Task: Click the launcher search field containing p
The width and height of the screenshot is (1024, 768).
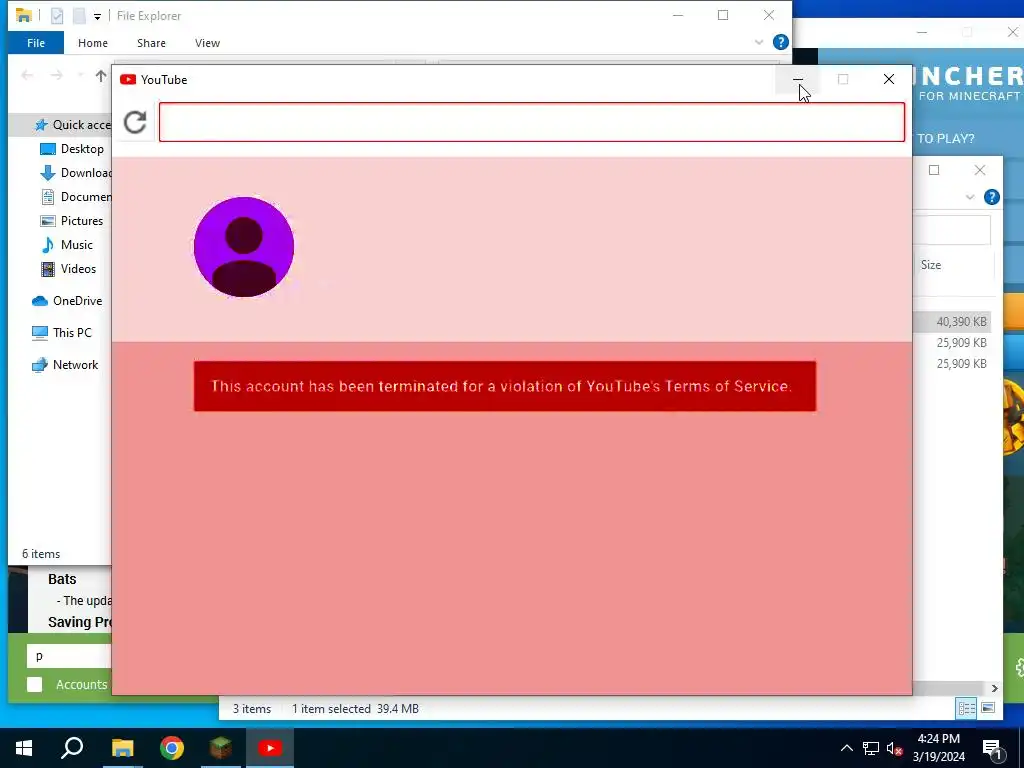Action: pyautogui.click(x=69, y=656)
